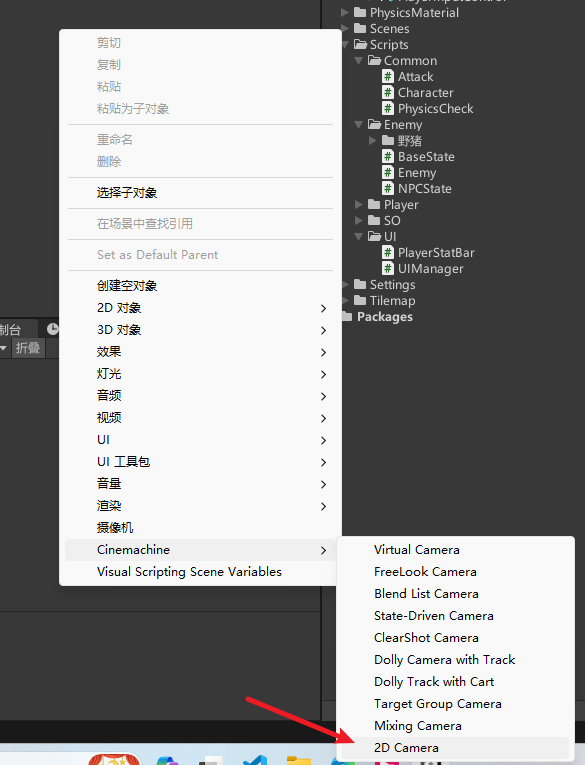
Task: Select the PlayerStatBar script icon
Action: click(x=388, y=253)
